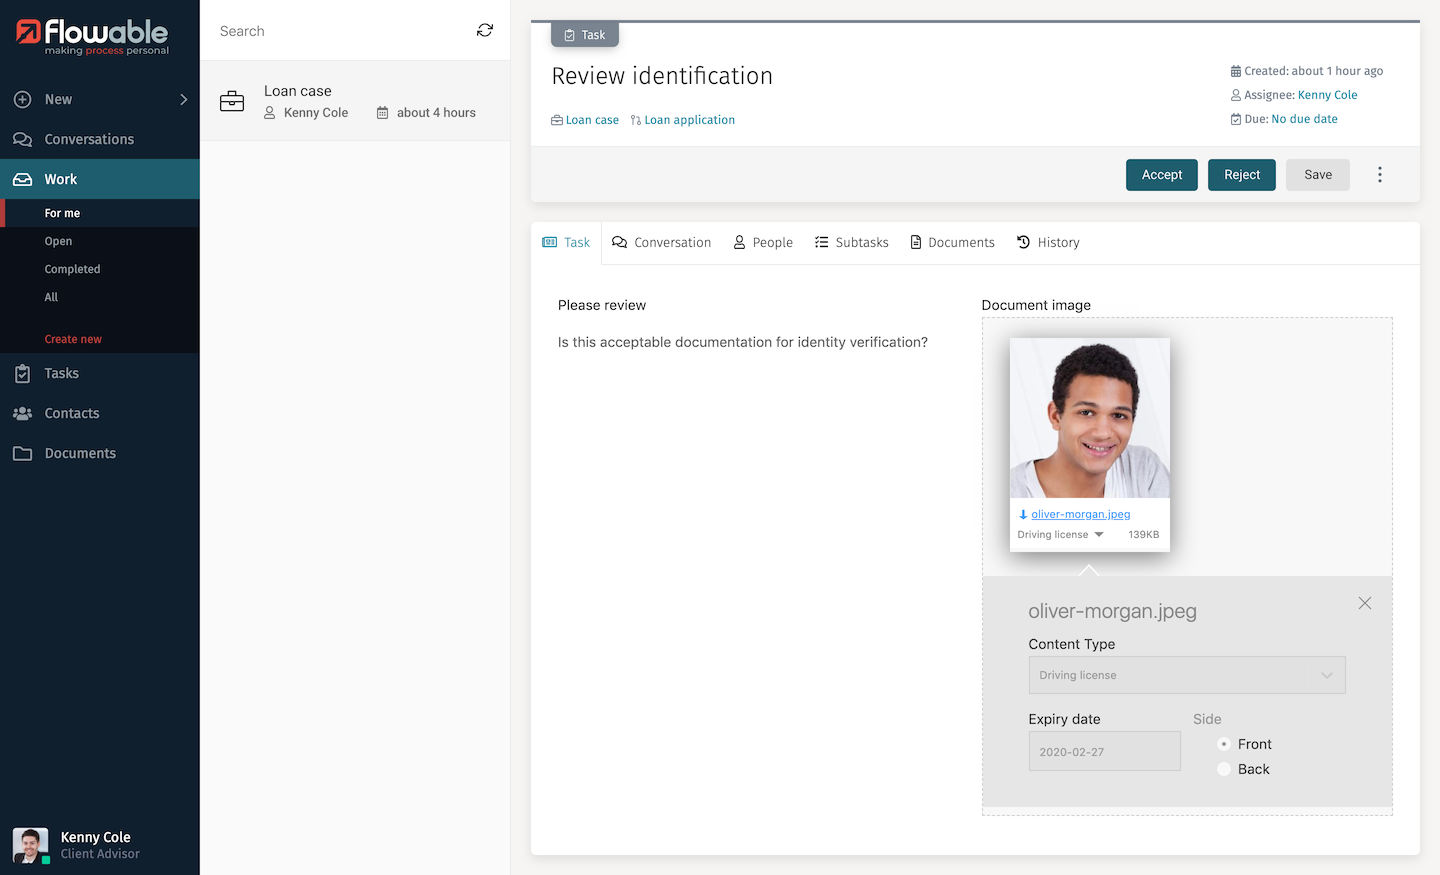The height and width of the screenshot is (875, 1440).
Task: Open the Documents folder in sidebar
Action: (x=79, y=453)
